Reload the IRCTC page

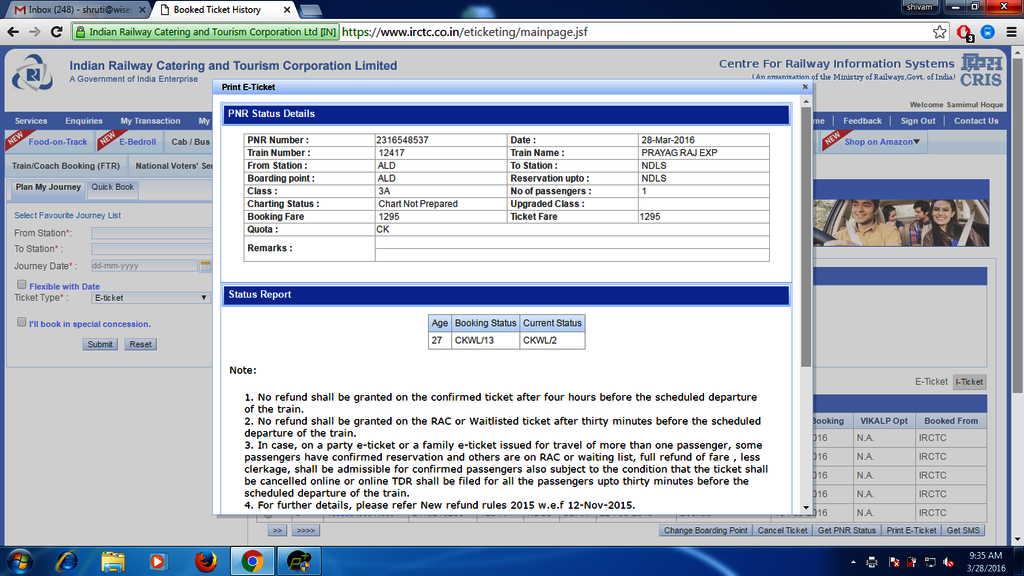click(x=57, y=31)
